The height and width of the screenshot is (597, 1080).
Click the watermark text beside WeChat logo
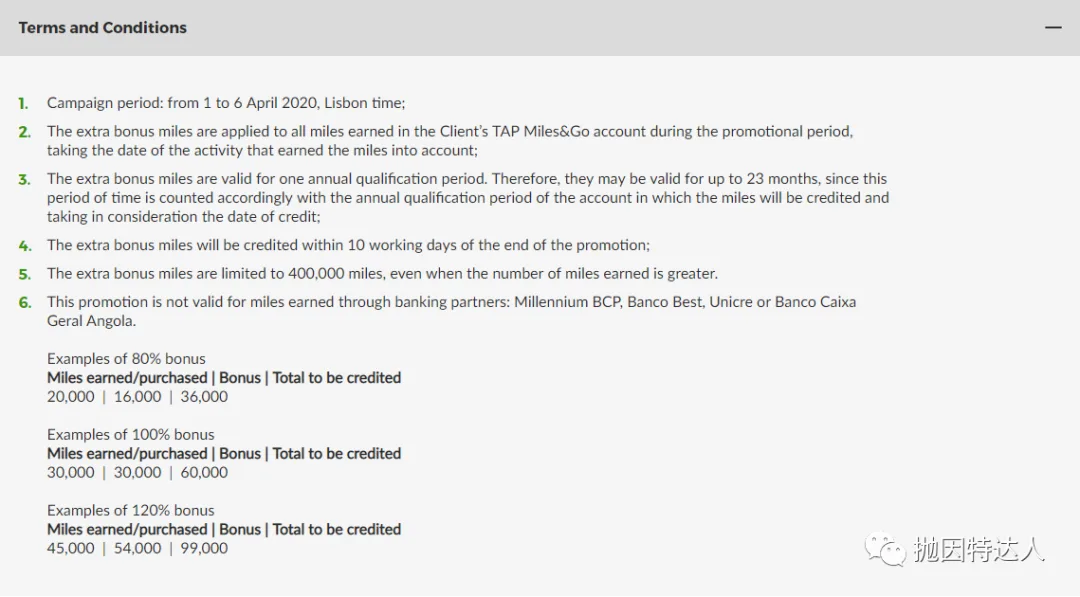coord(979,550)
